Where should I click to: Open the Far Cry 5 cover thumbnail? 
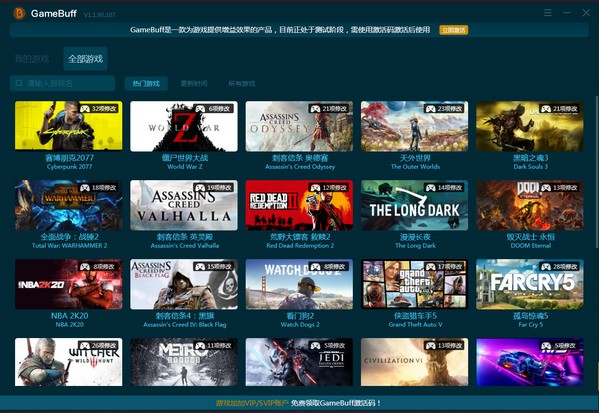(530, 284)
